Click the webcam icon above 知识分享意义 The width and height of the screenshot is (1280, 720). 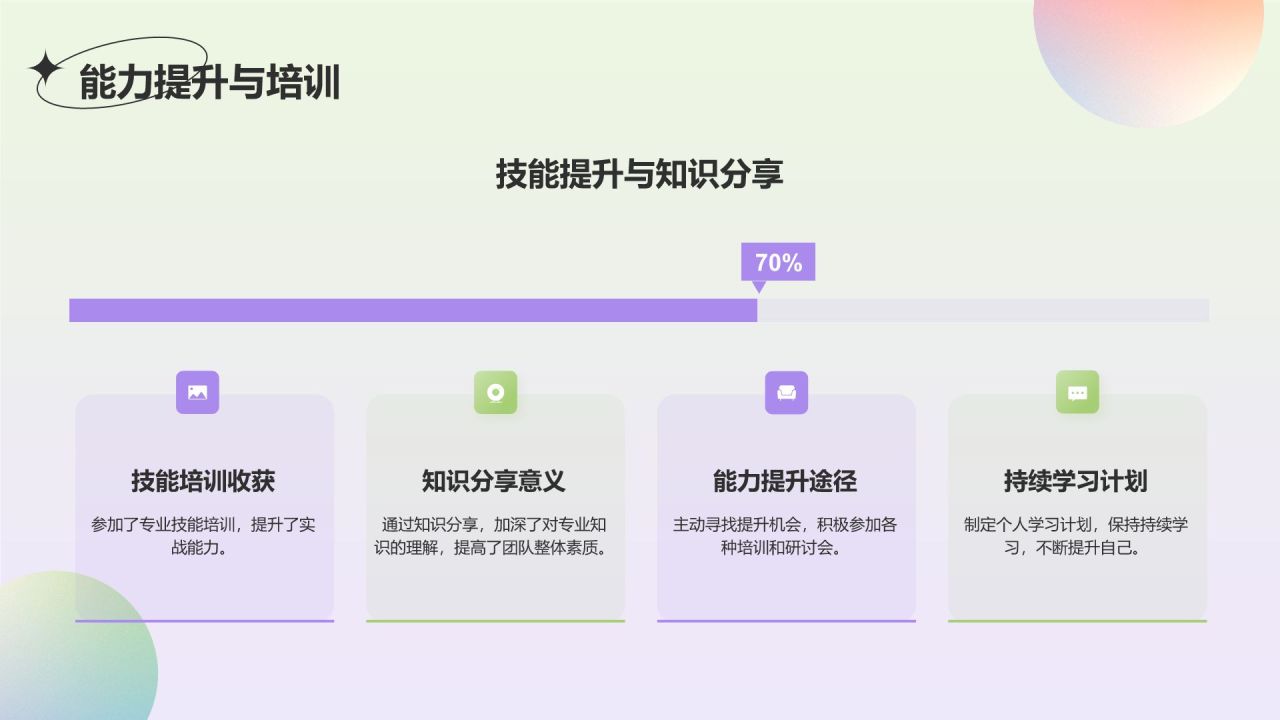coord(495,393)
